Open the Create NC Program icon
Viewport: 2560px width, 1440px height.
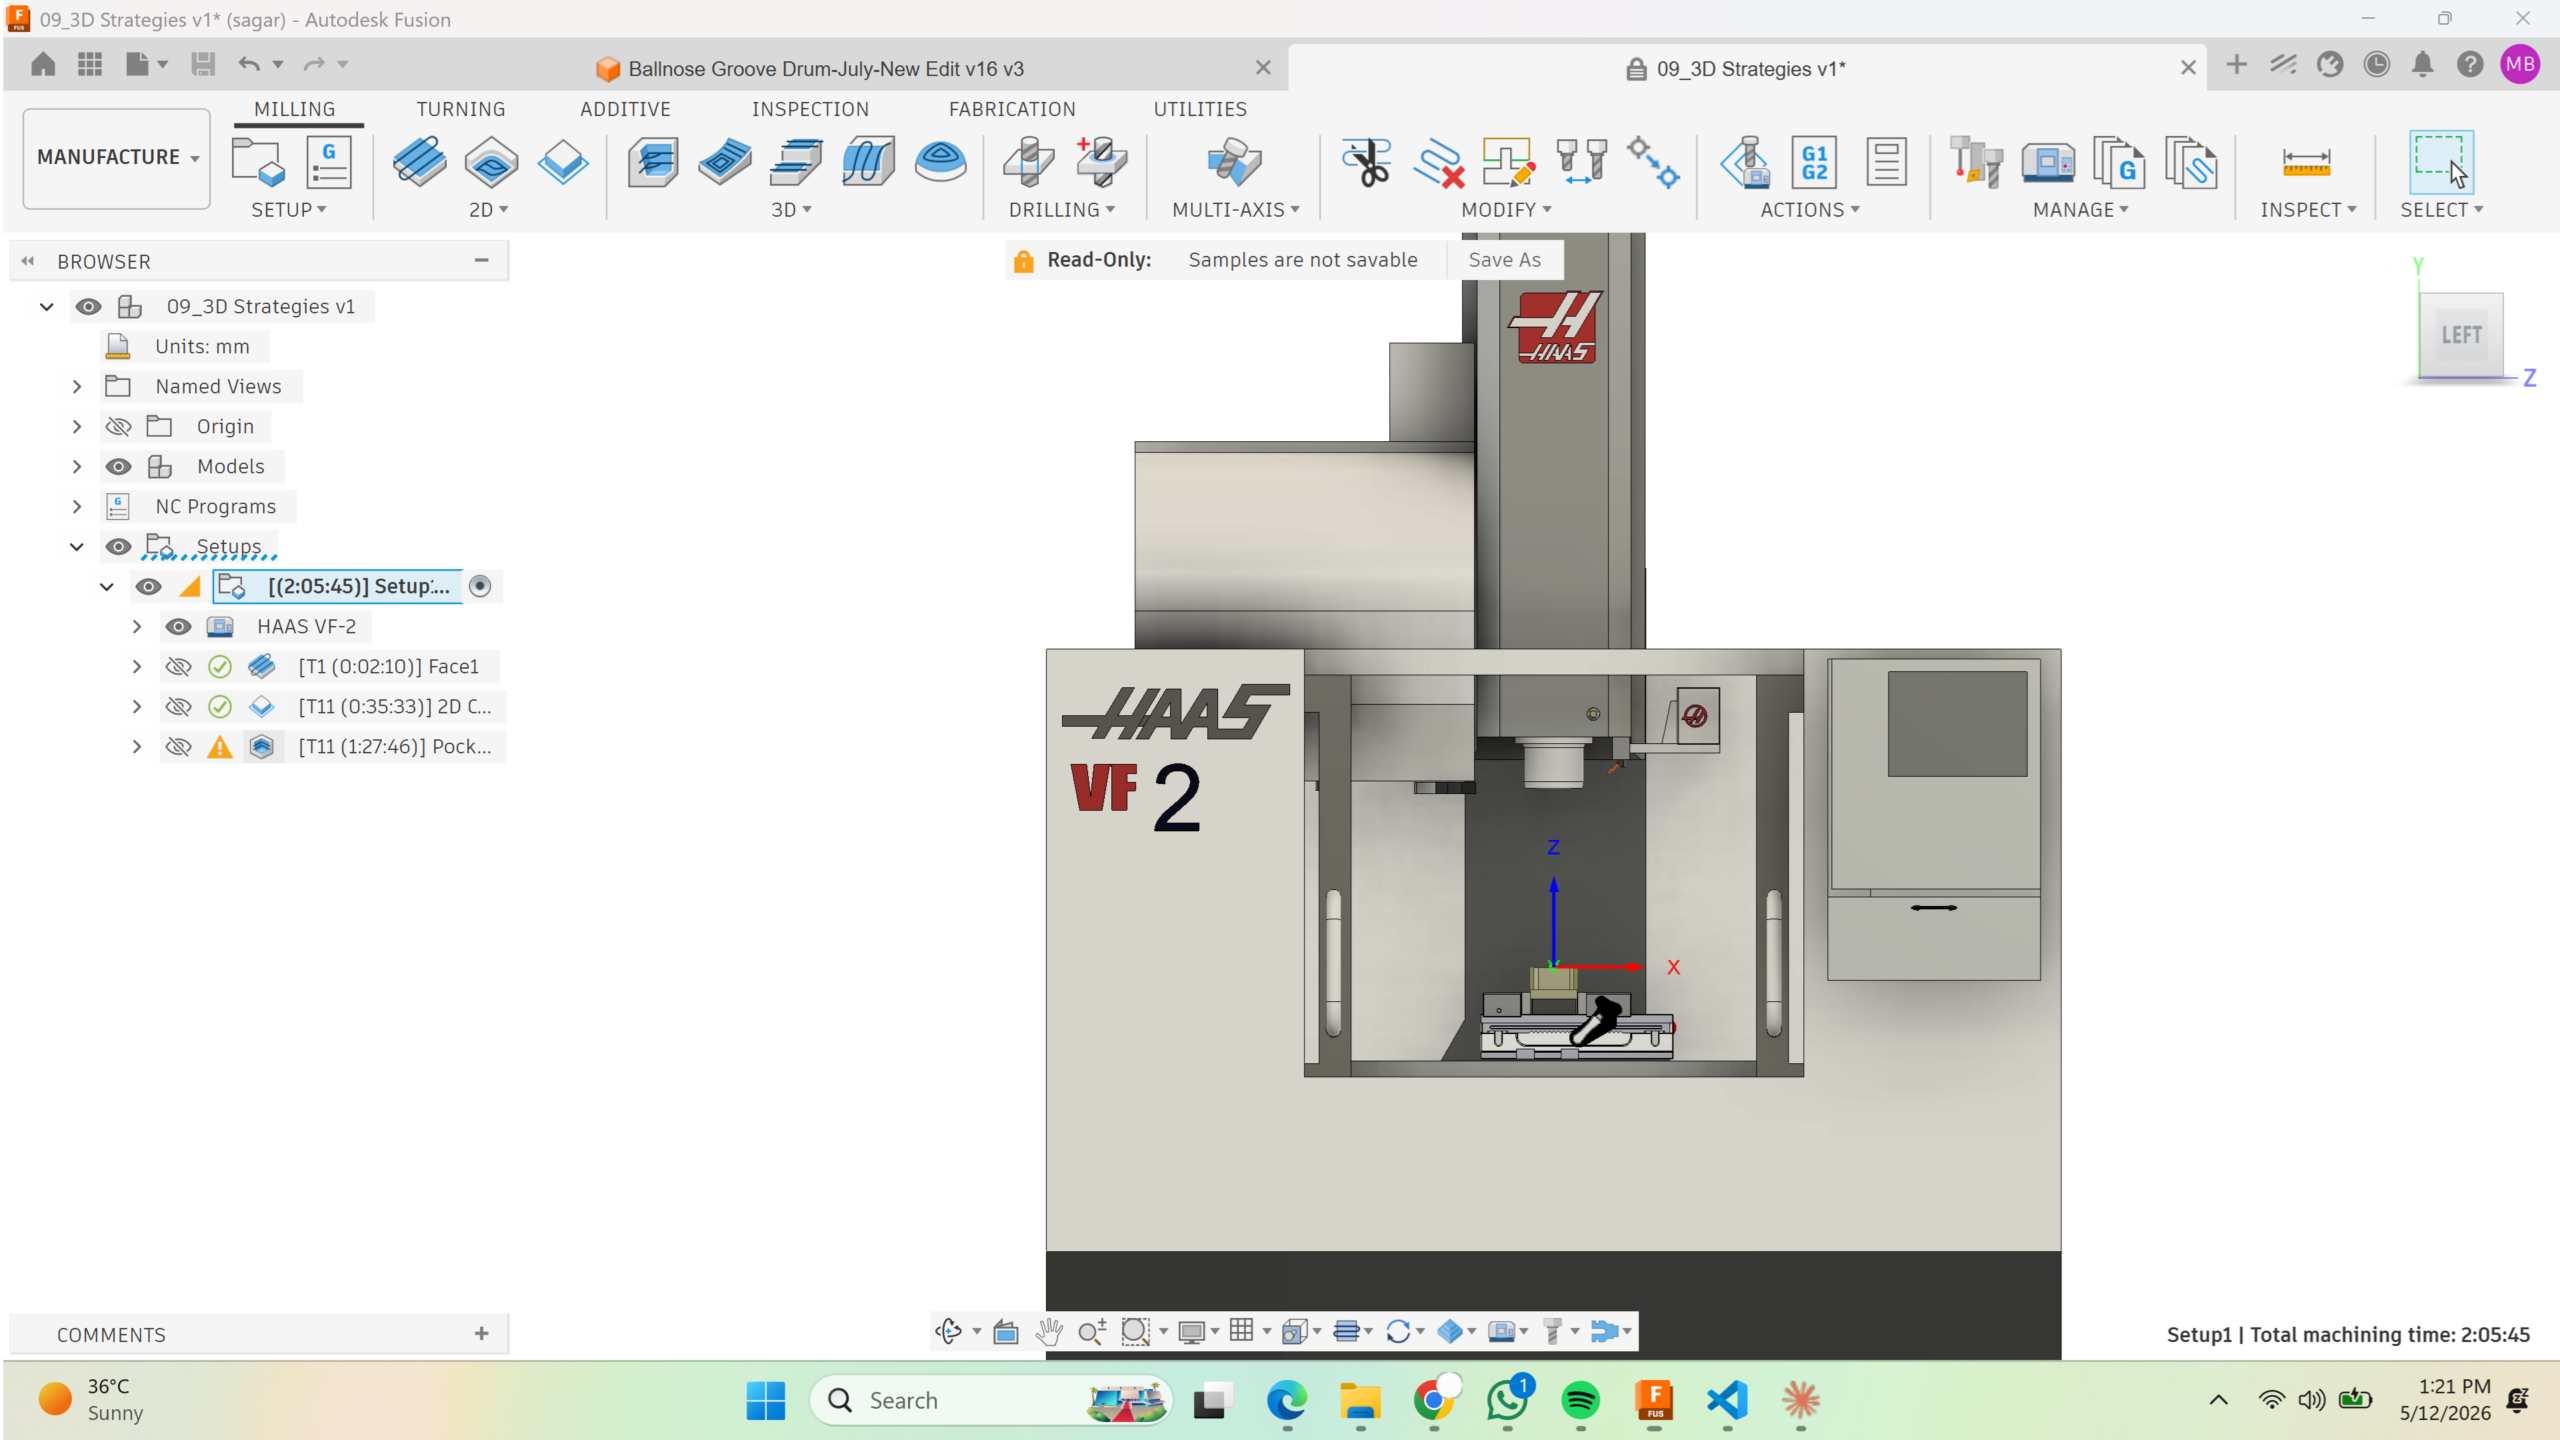[329, 161]
